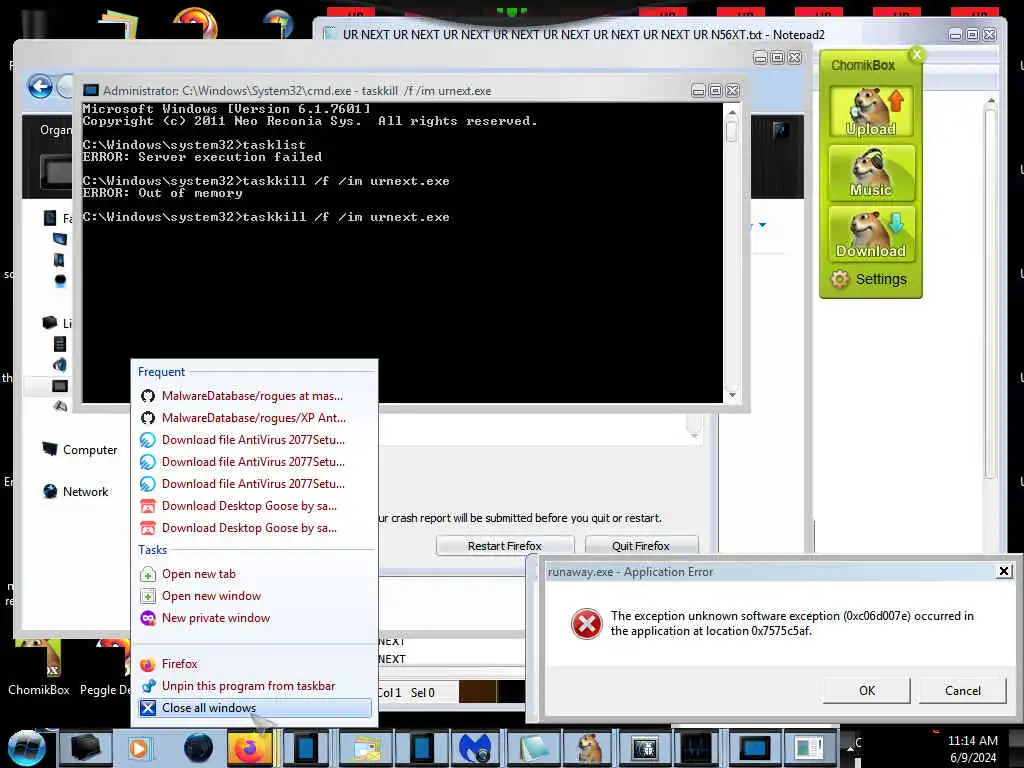
Task: Click the Notepad2 vertical scrollbar thumb
Action: 991,294
